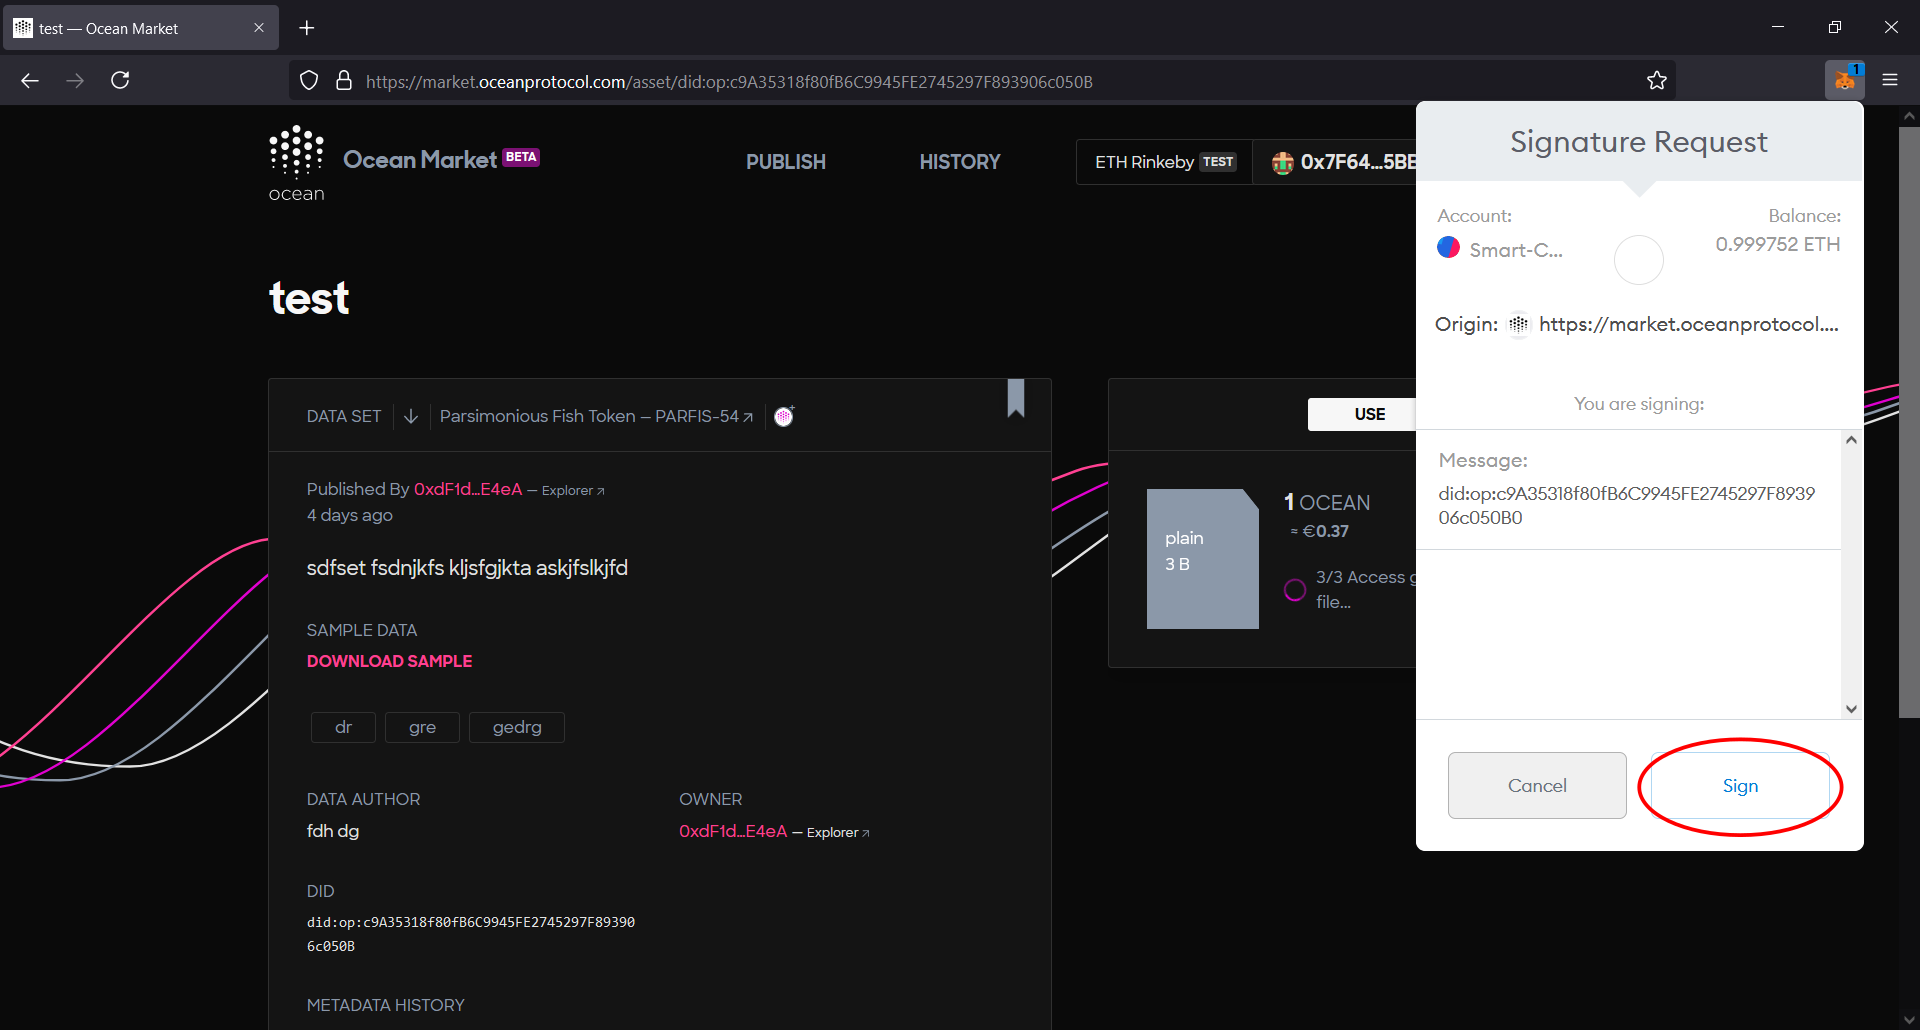Open a new browser tab

307,28
